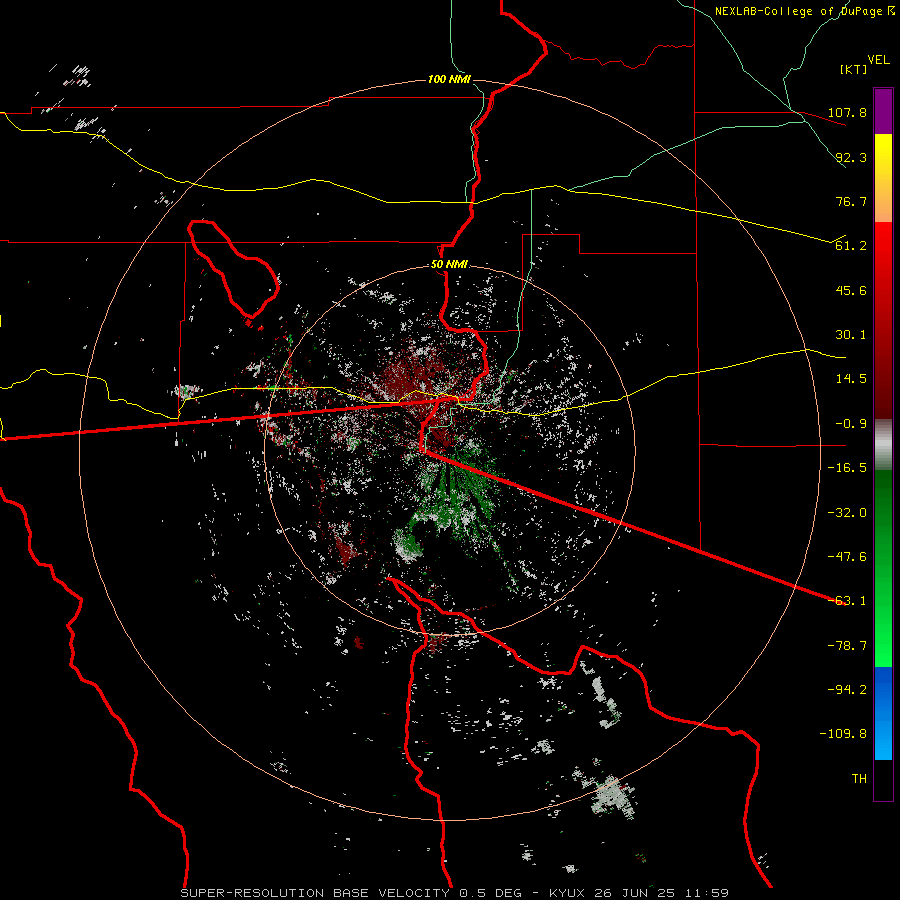Click the -16.5 velocity scale value
The image size is (900, 900).
pos(847,468)
